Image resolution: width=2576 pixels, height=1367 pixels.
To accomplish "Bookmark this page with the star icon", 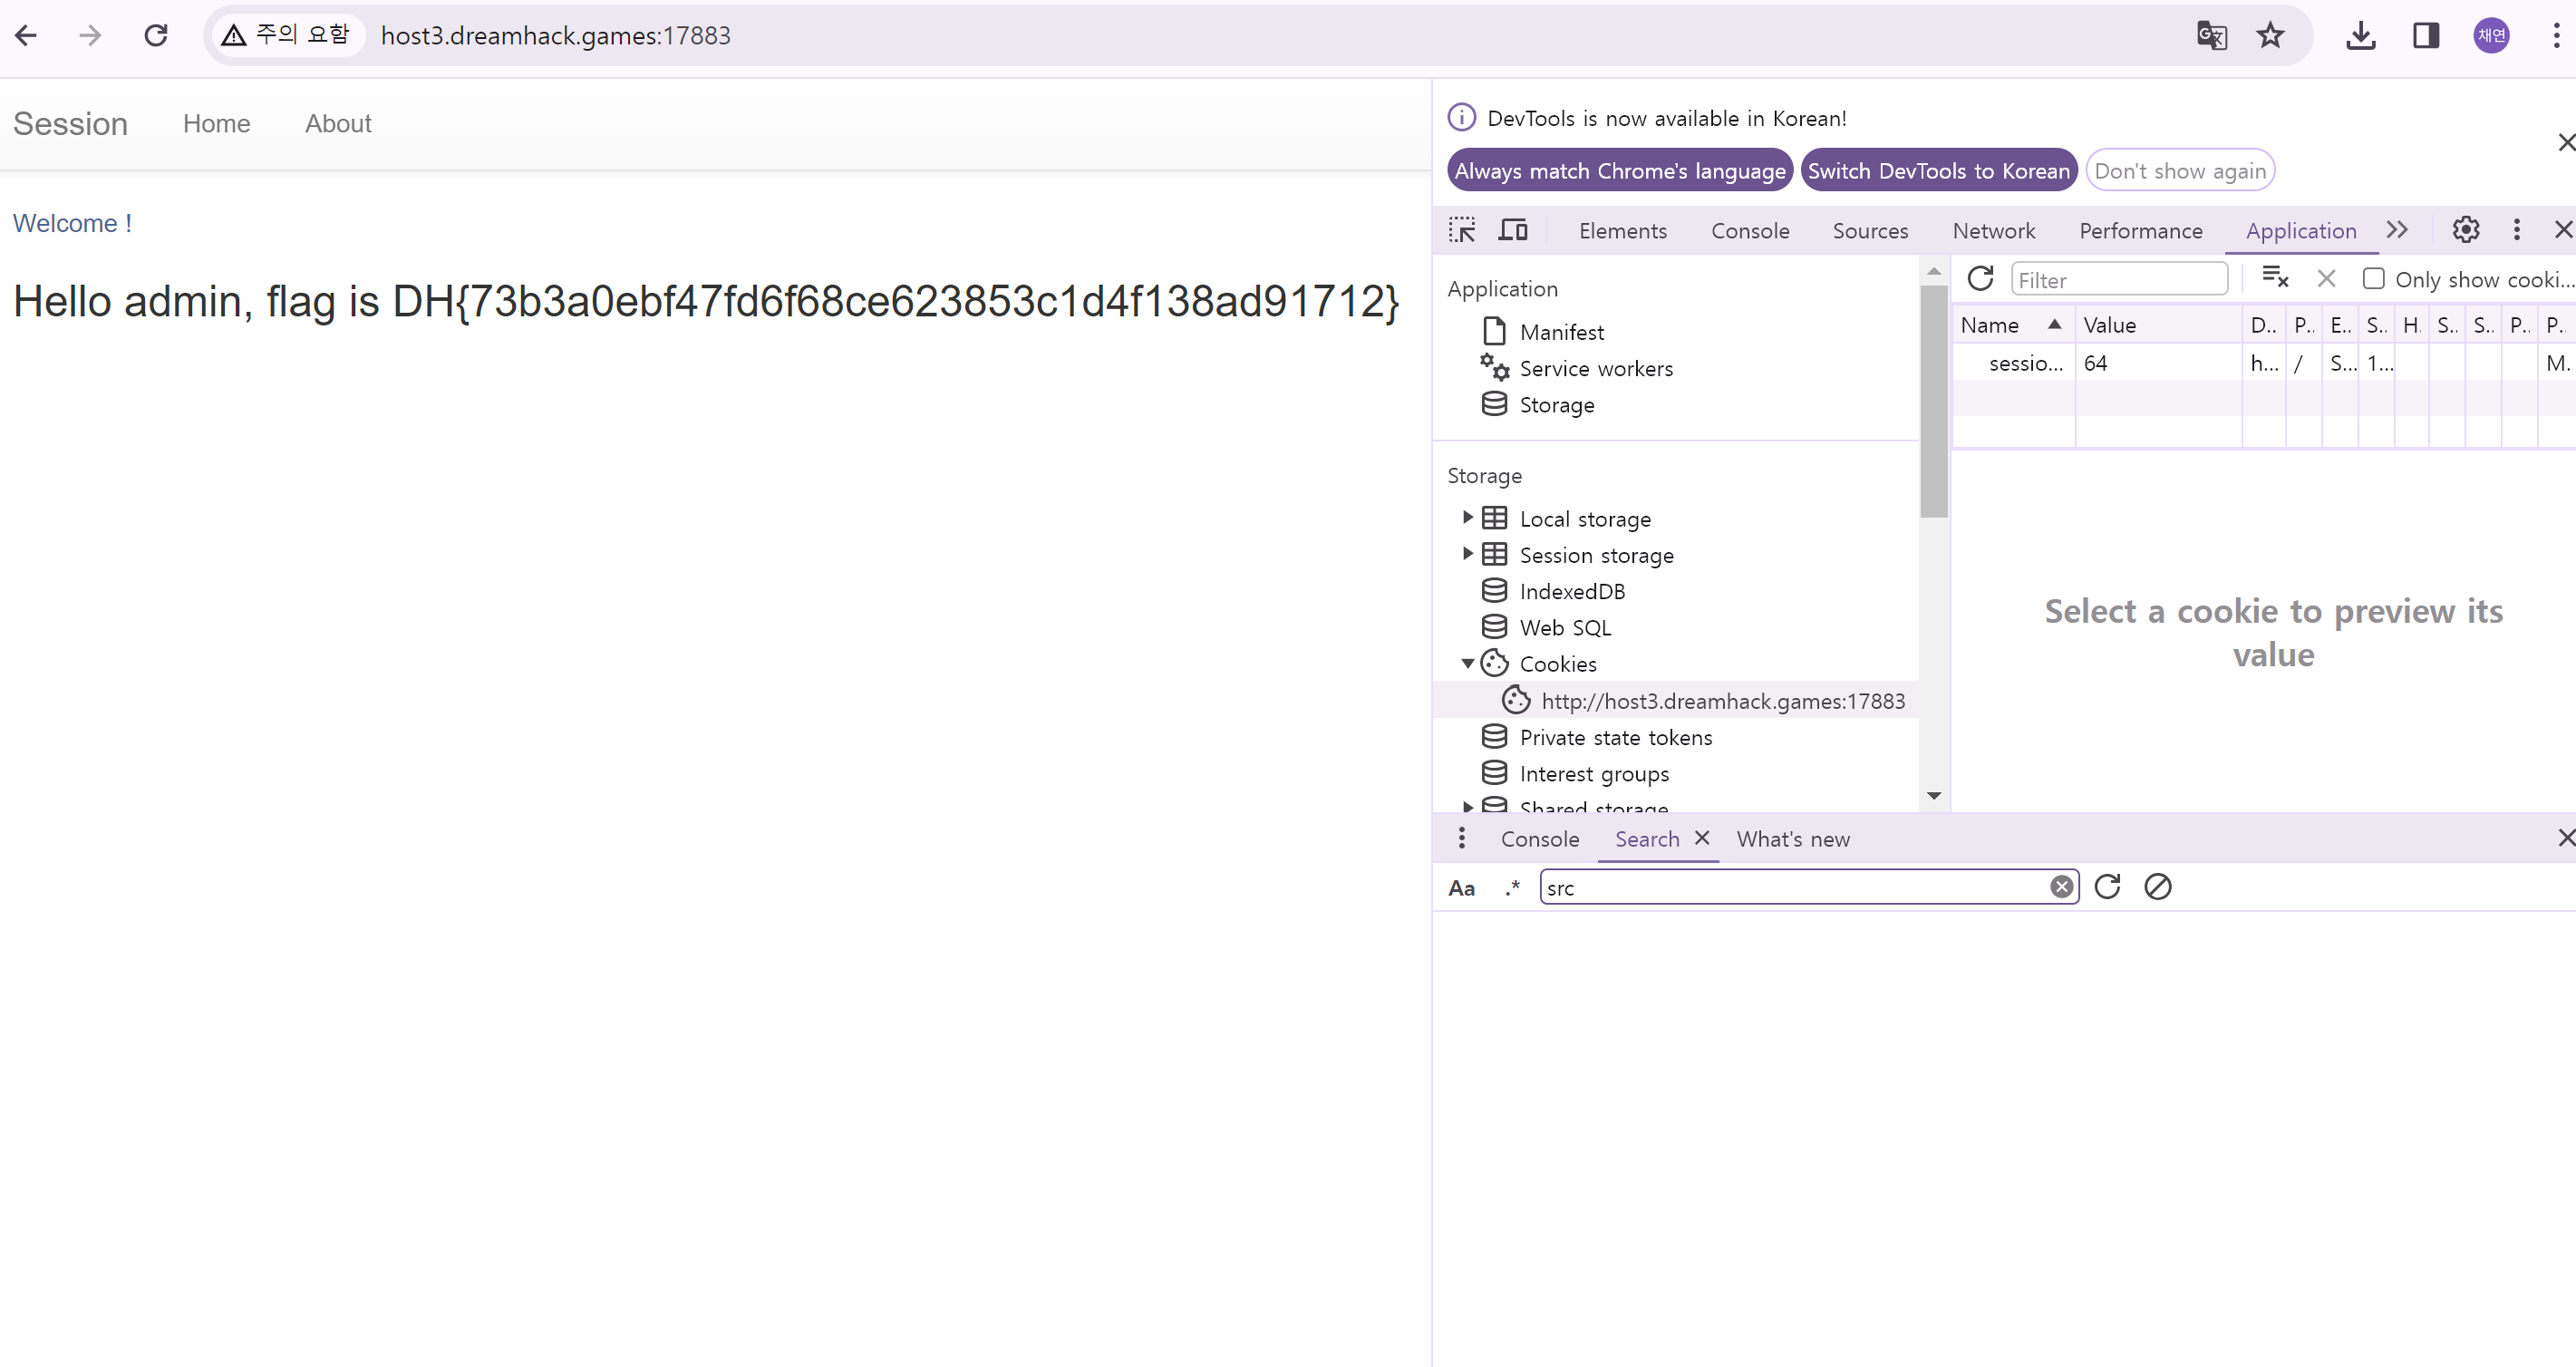I will [2270, 36].
